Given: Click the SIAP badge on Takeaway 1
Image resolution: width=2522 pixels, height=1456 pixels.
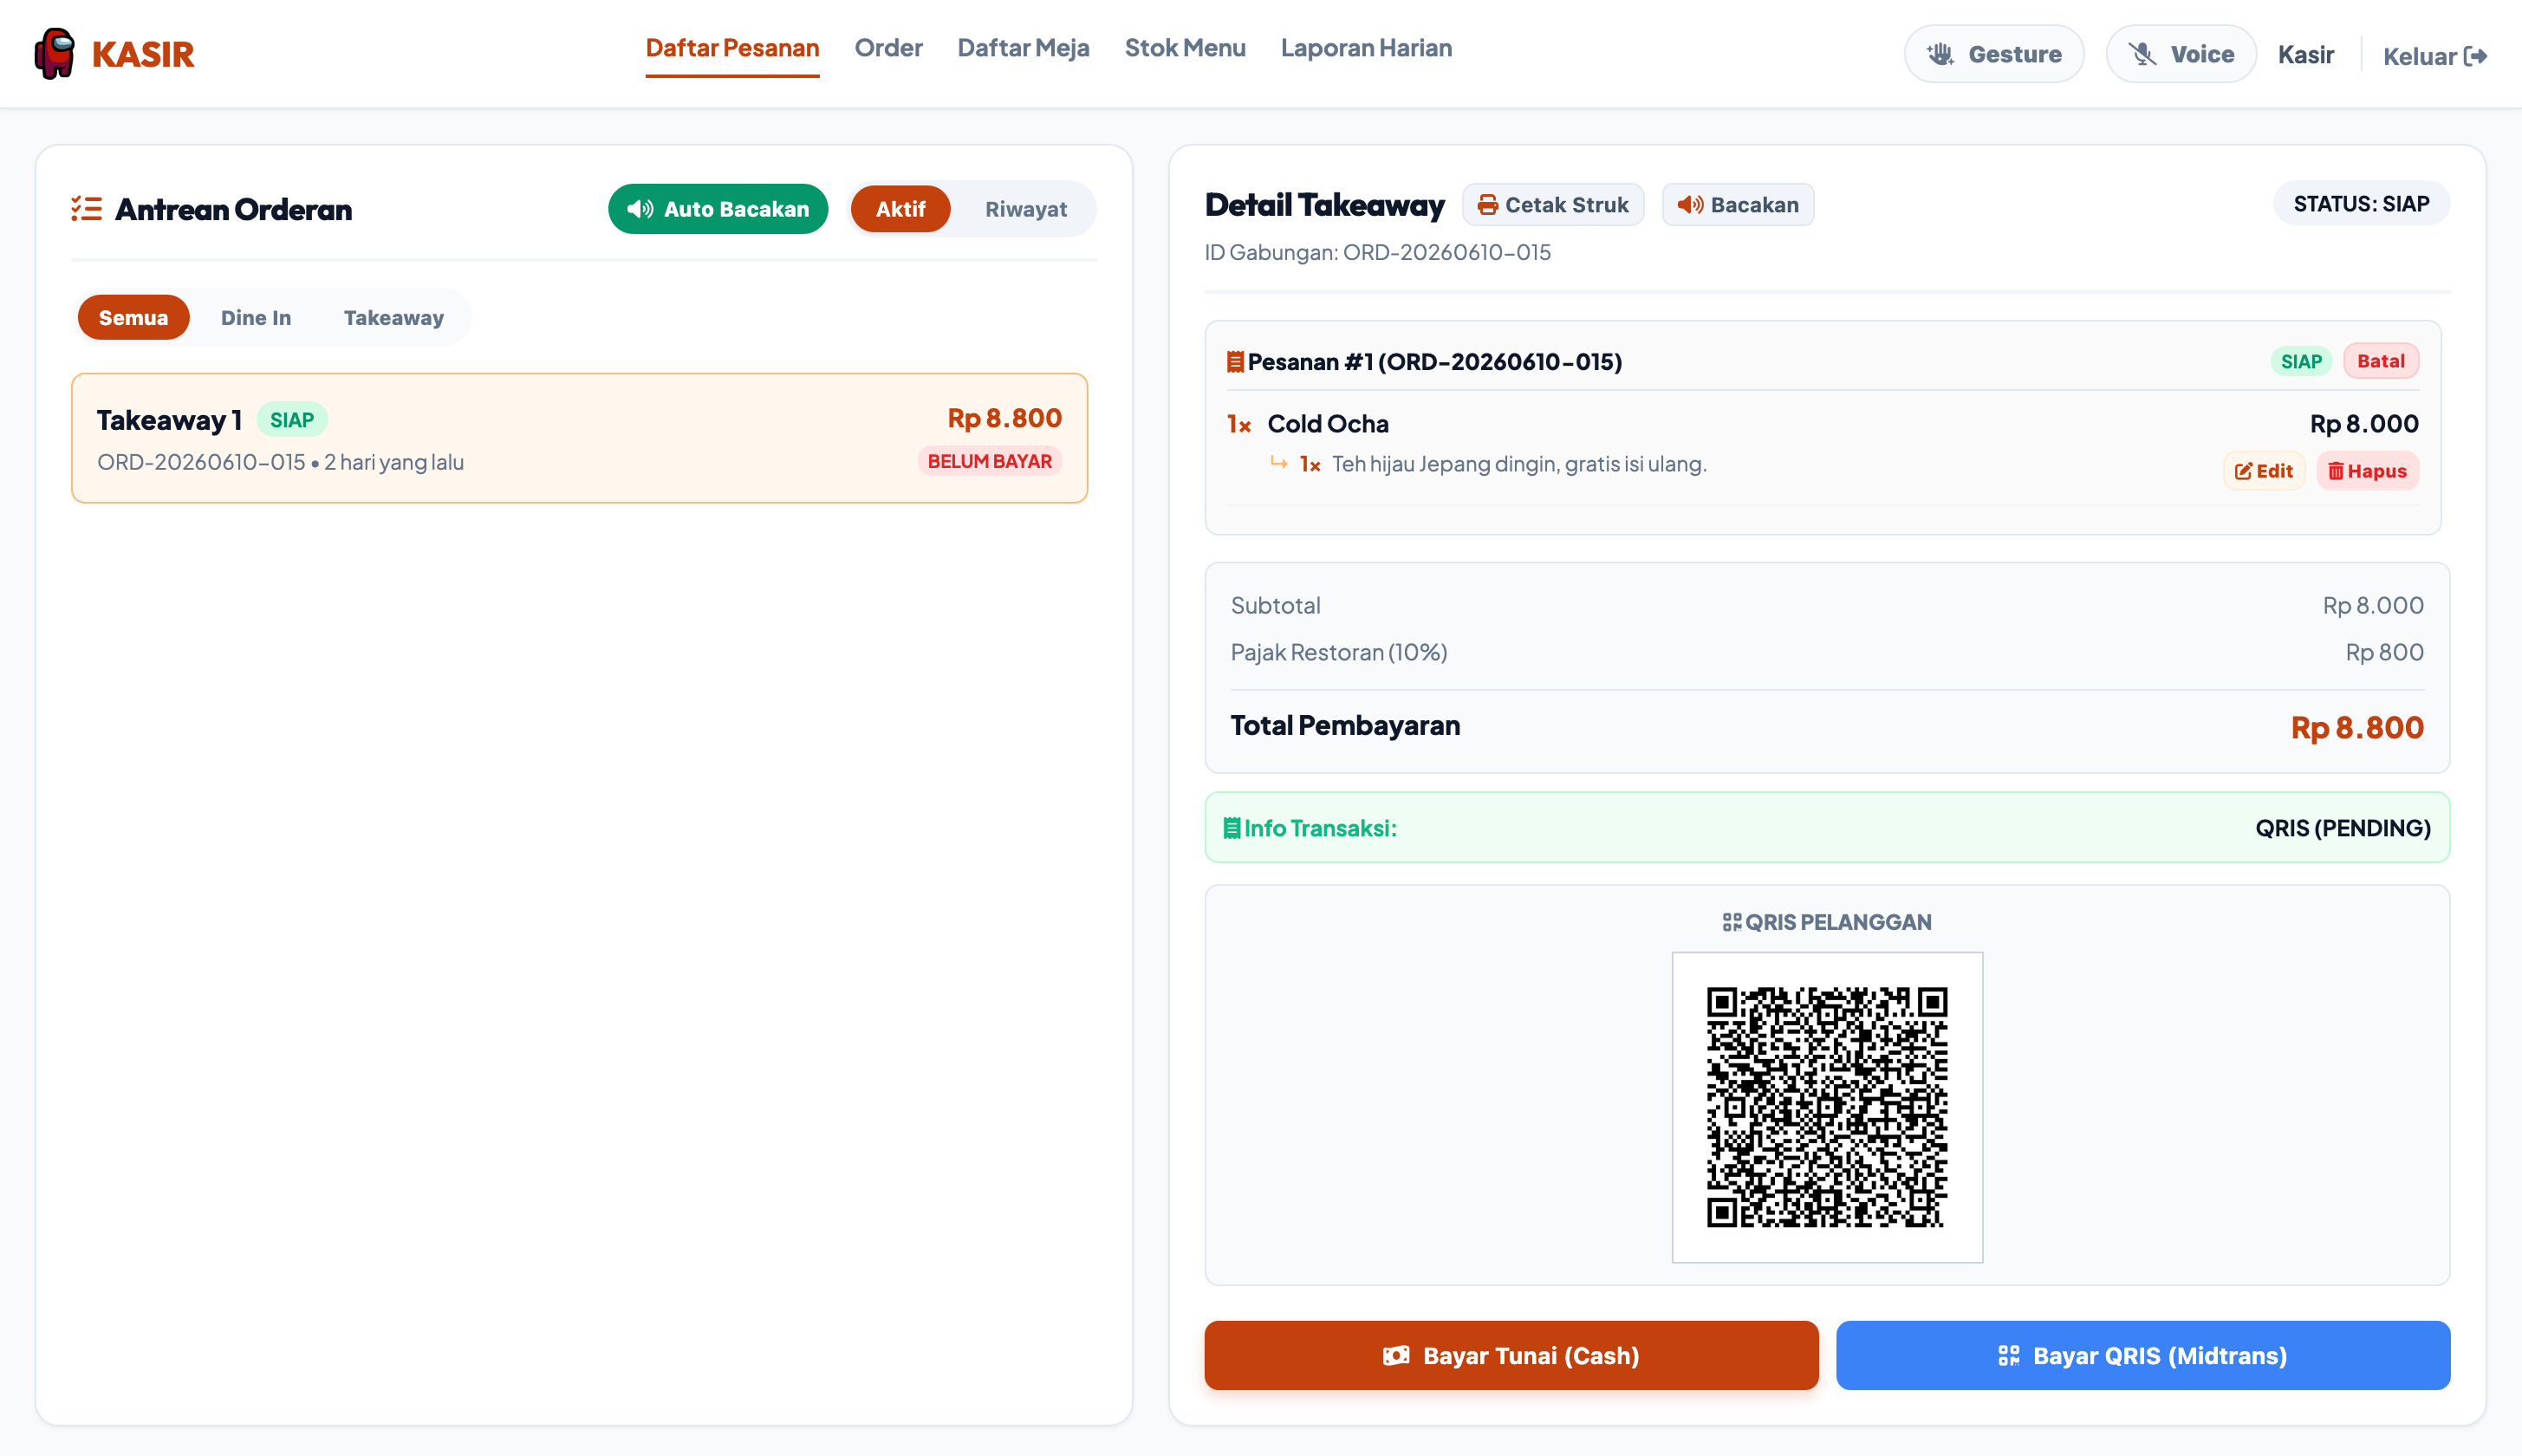Looking at the screenshot, I should (292, 420).
